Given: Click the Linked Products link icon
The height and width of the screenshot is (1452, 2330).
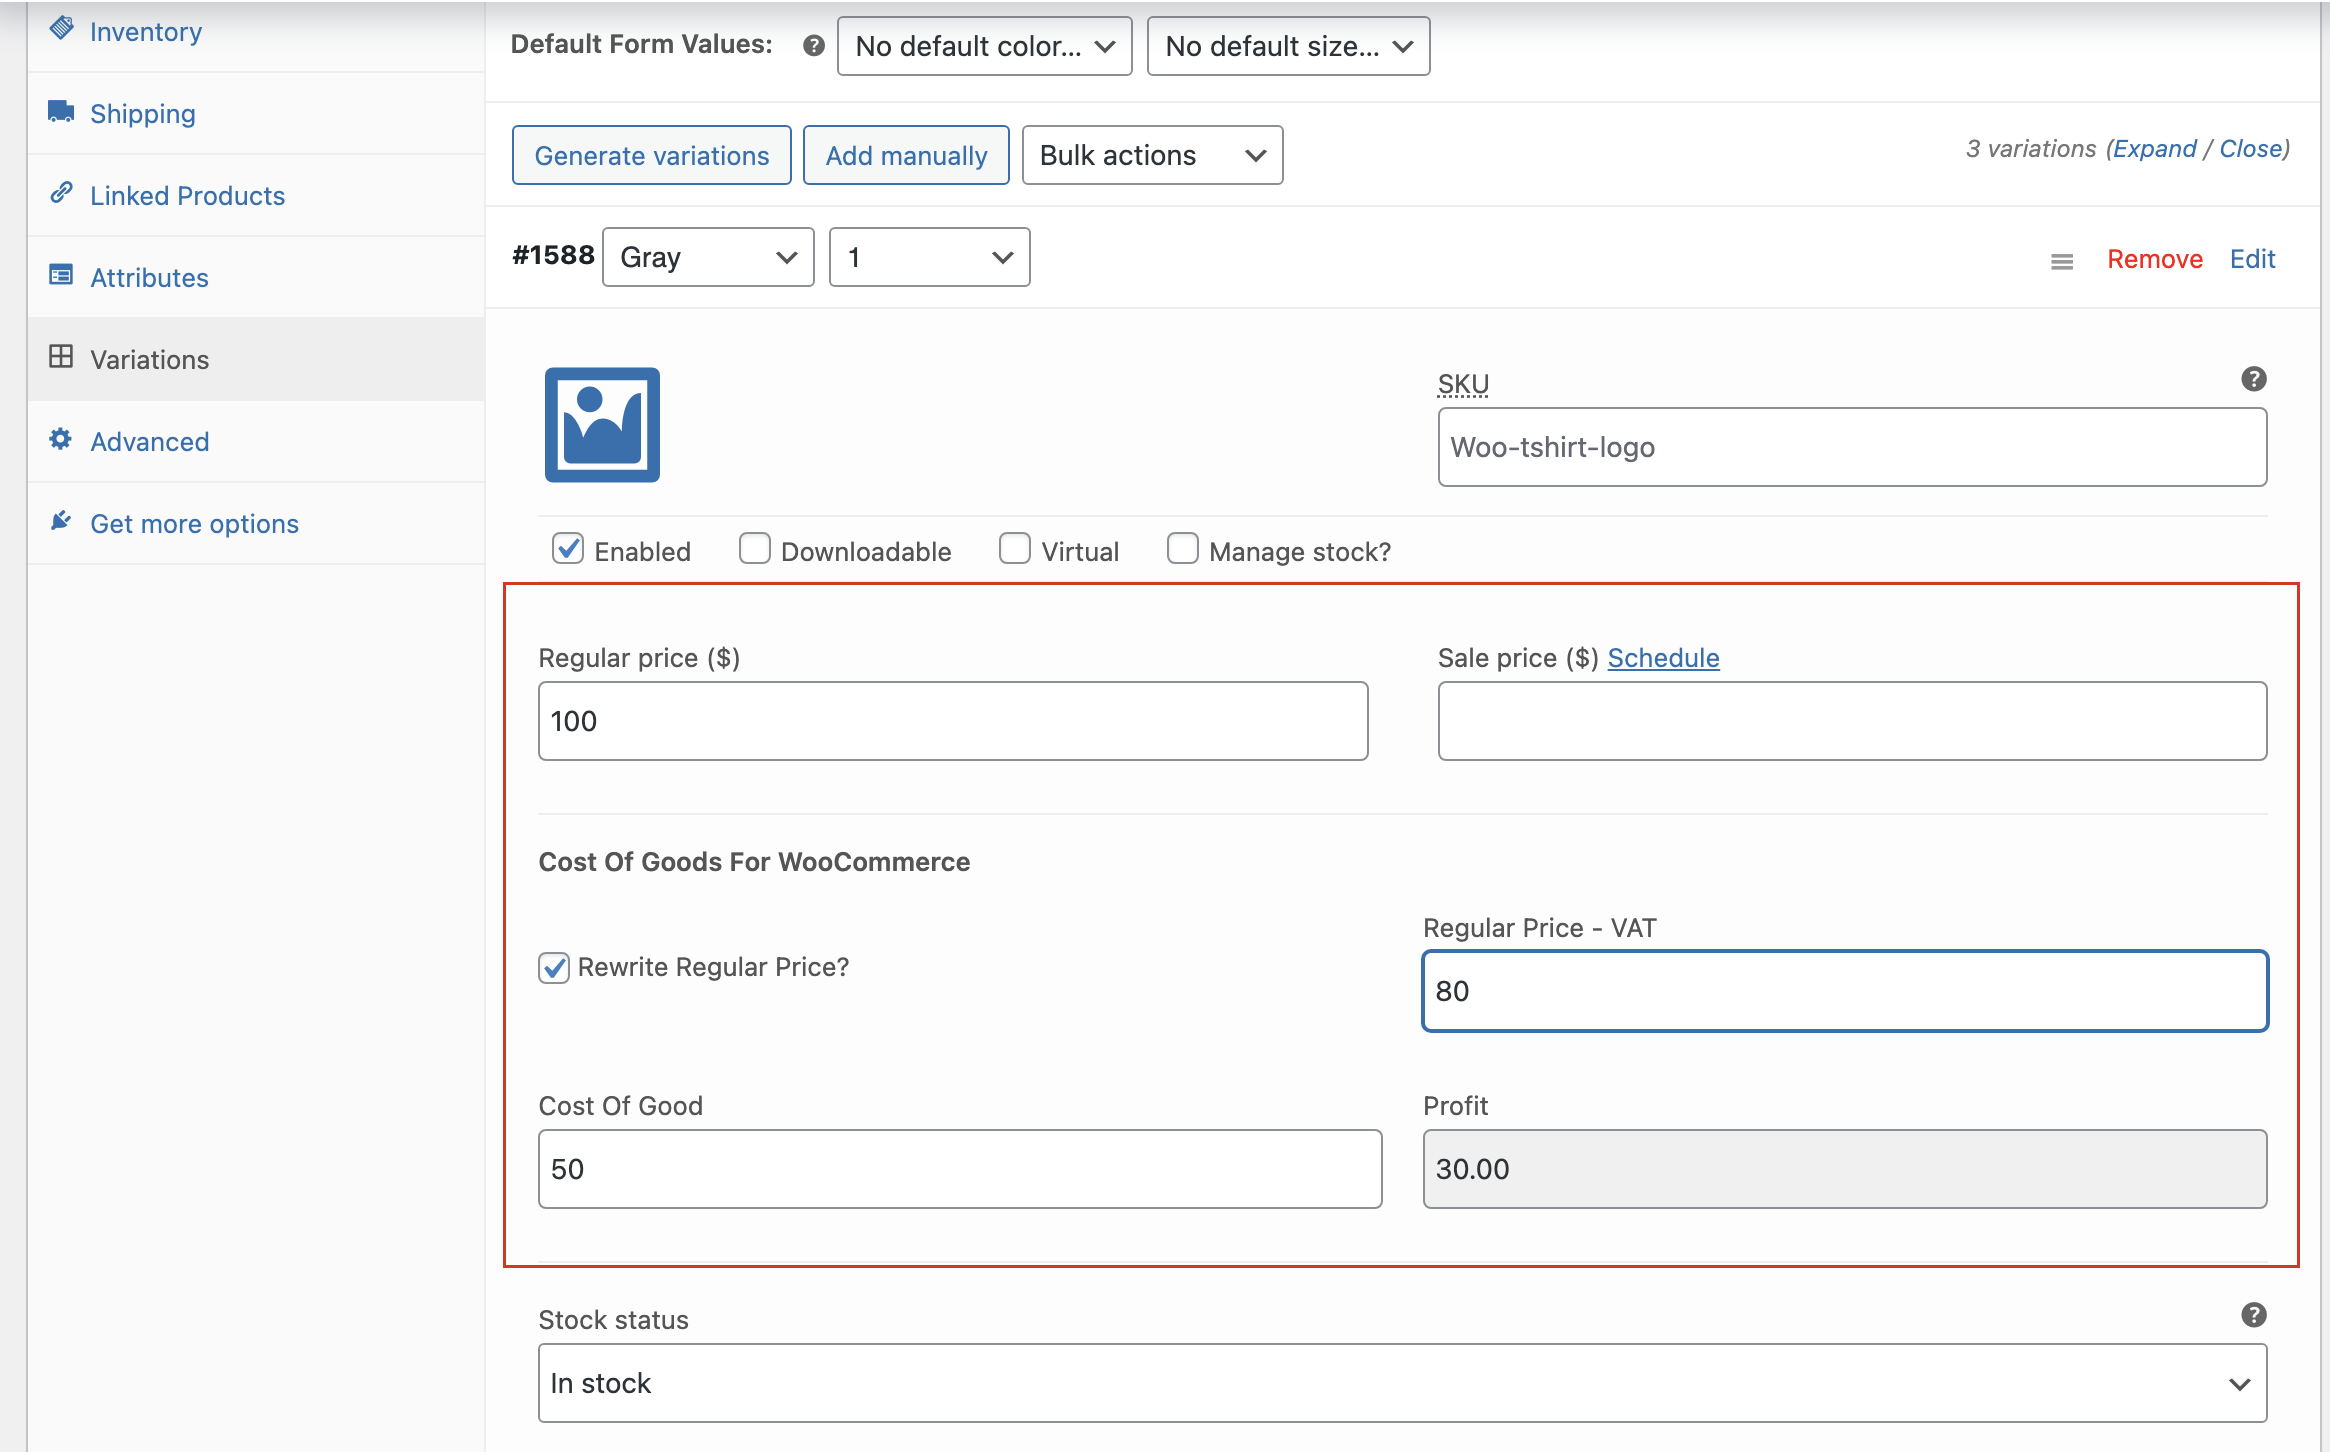Looking at the screenshot, I should (x=61, y=192).
